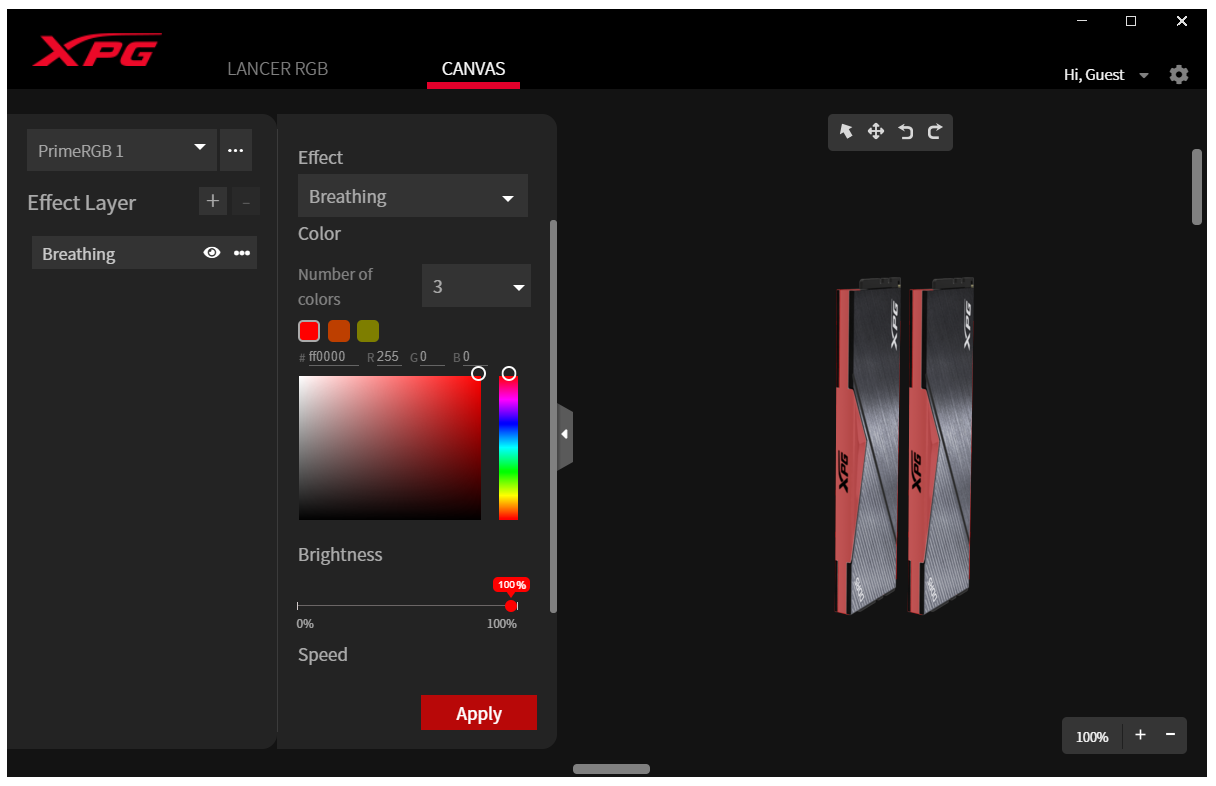Select the pointer arrow tool
Screen dimensions: 1216x786
pos(846,131)
